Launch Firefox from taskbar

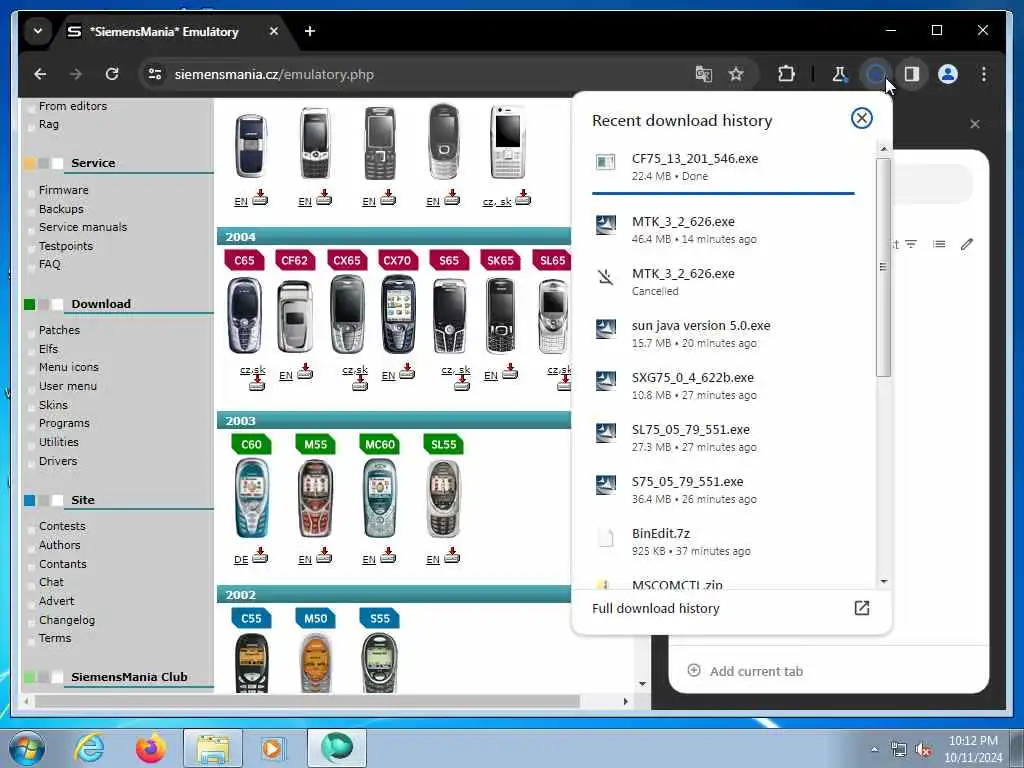[x=151, y=748]
